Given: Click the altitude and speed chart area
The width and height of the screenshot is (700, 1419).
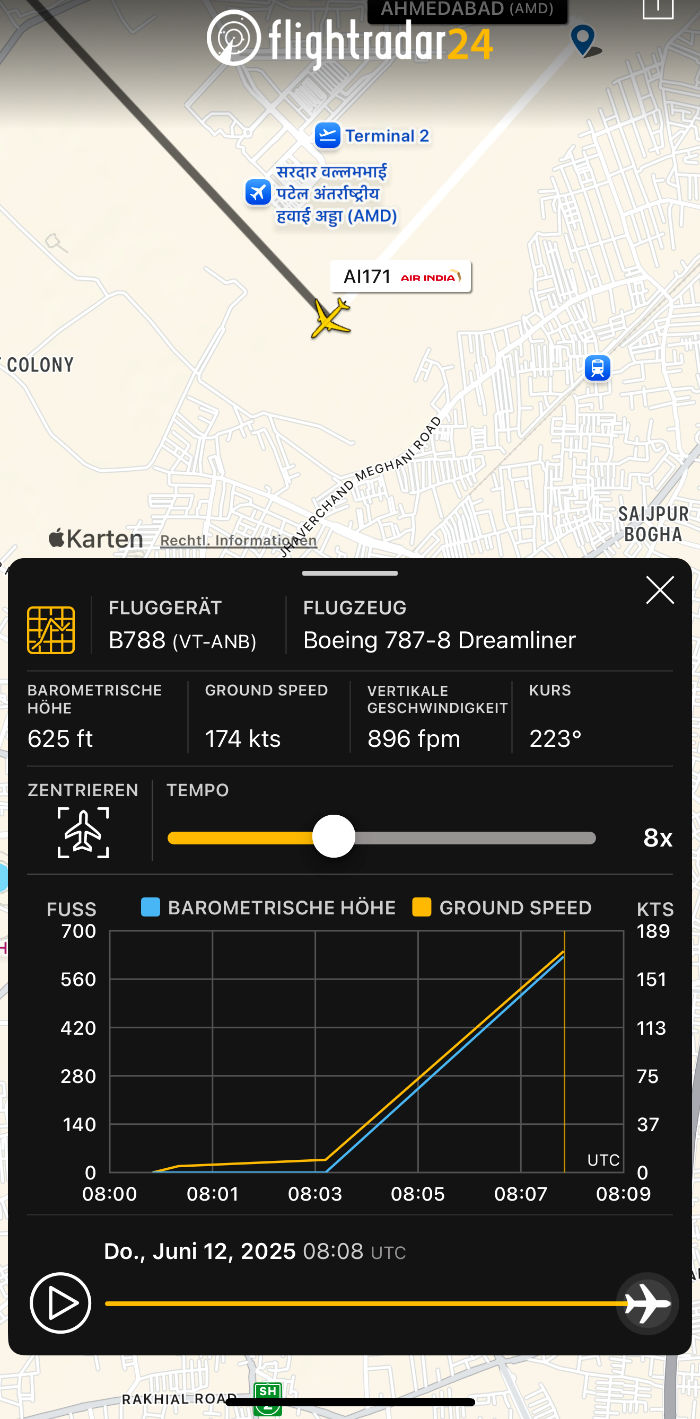Looking at the screenshot, I should (366, 1051).
